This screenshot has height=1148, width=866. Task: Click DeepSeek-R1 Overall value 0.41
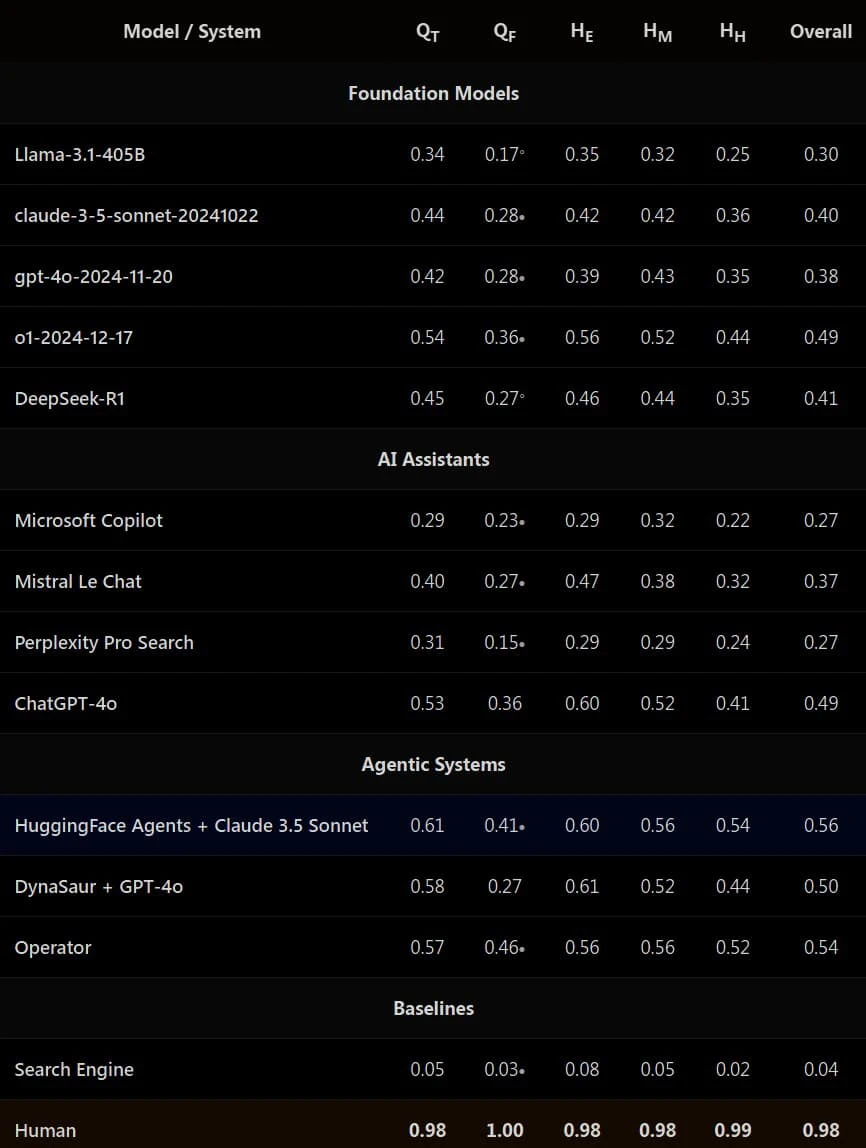point(821,398)
